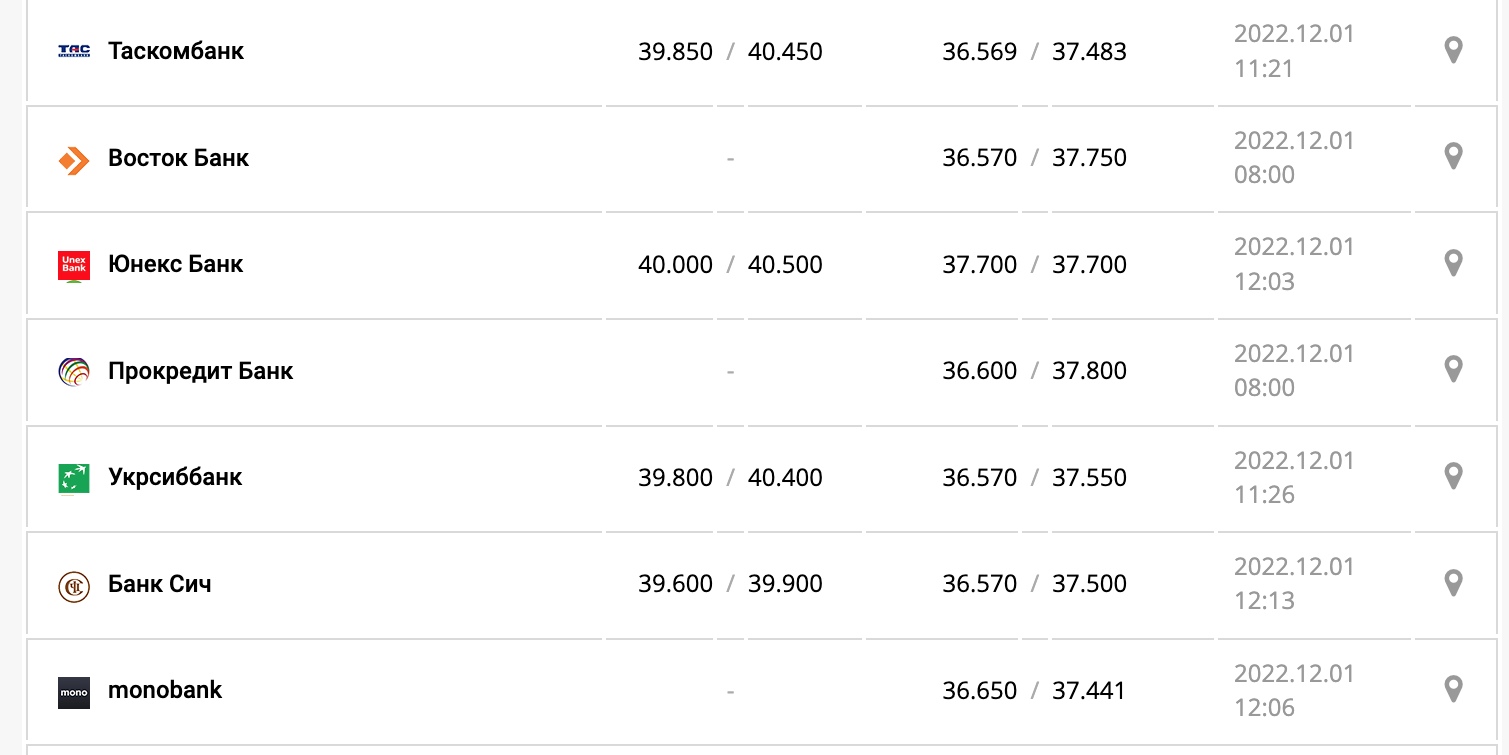1509x755 pixels.
Task: Click the Банк Сич logo icon
Action: point(74,585)
